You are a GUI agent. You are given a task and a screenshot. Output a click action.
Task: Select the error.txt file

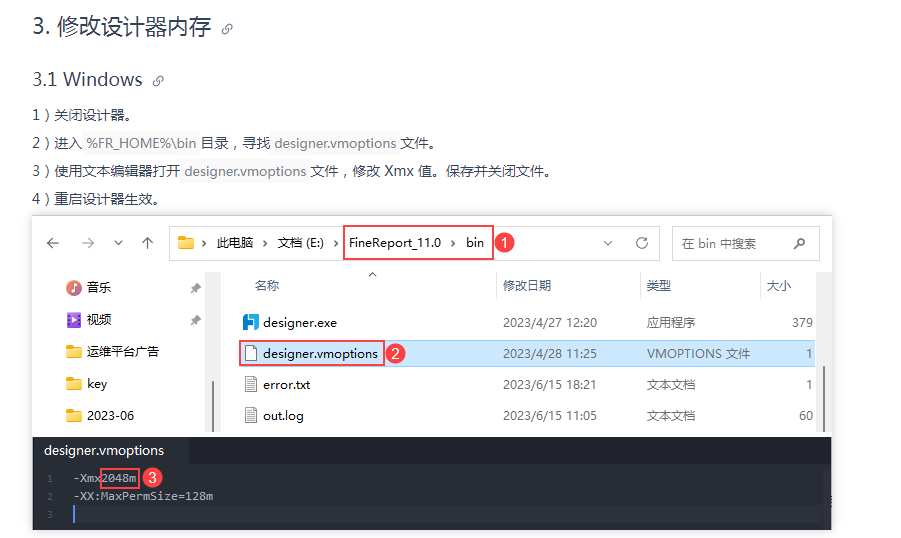[287, 385]
